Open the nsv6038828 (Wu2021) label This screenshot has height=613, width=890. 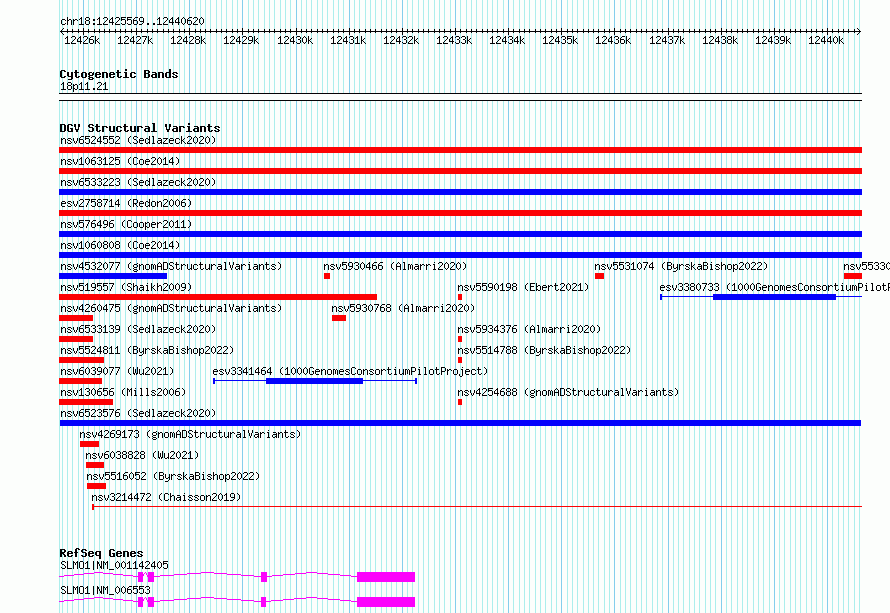142,455
